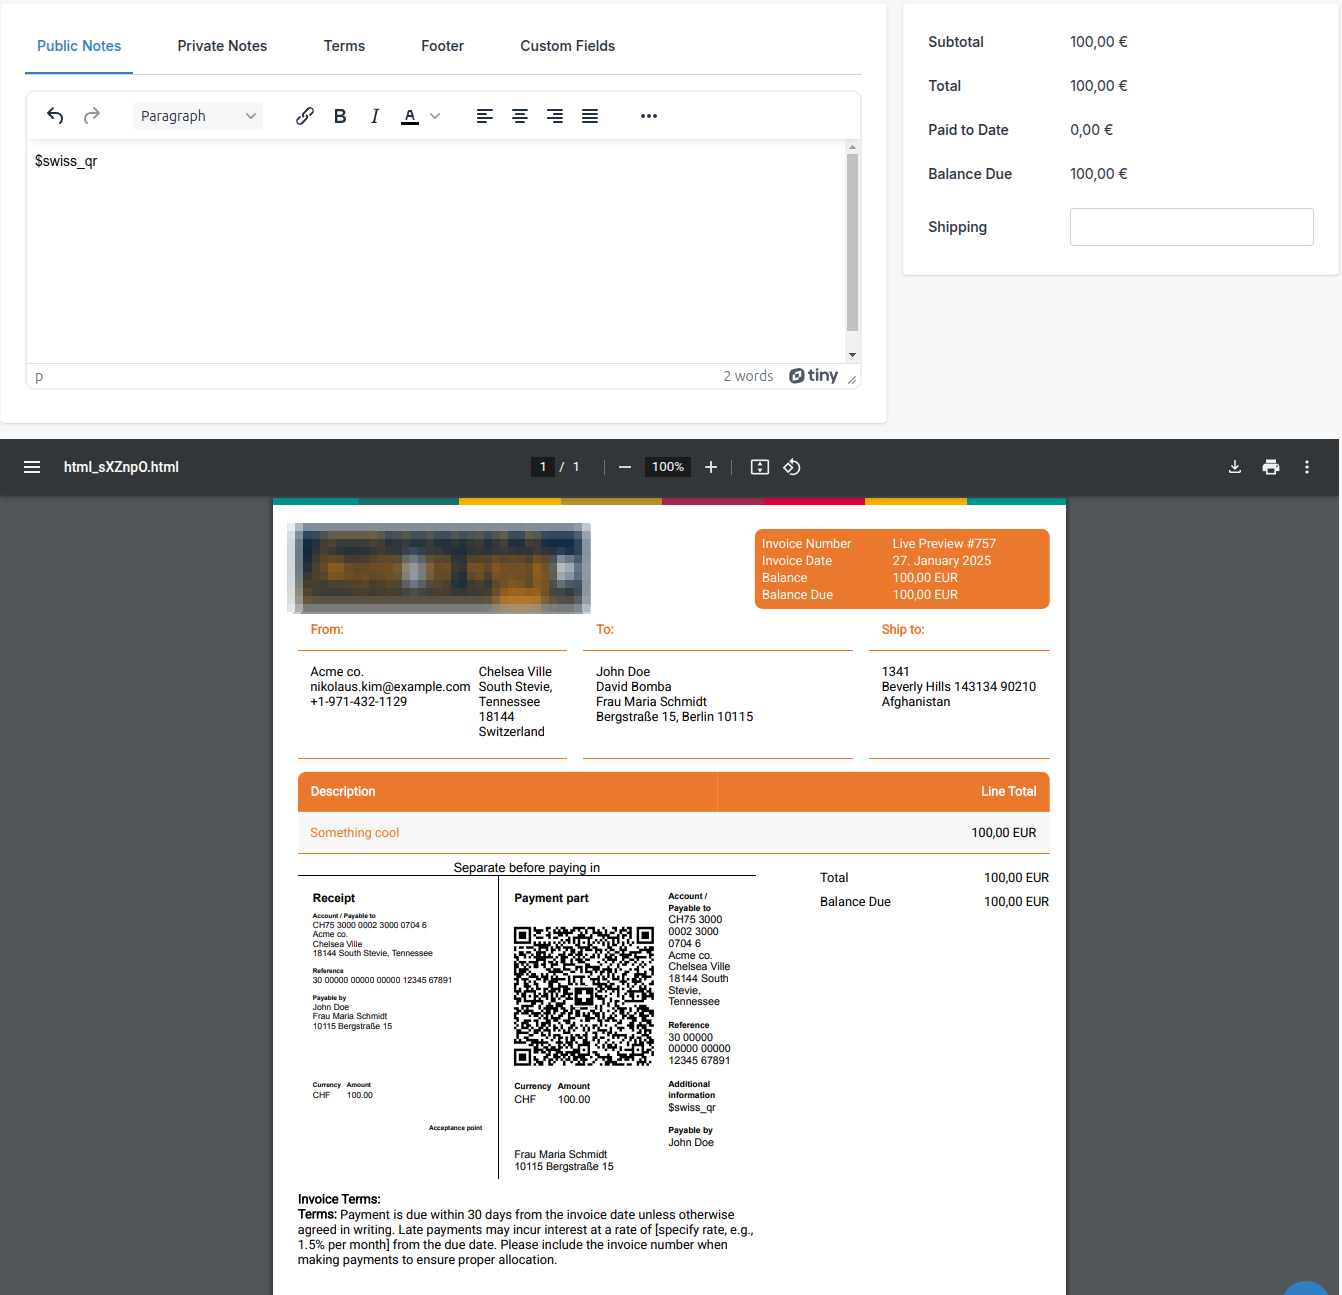Align text left in the editor
The image size is (1342, 1295).
(485, 116)
